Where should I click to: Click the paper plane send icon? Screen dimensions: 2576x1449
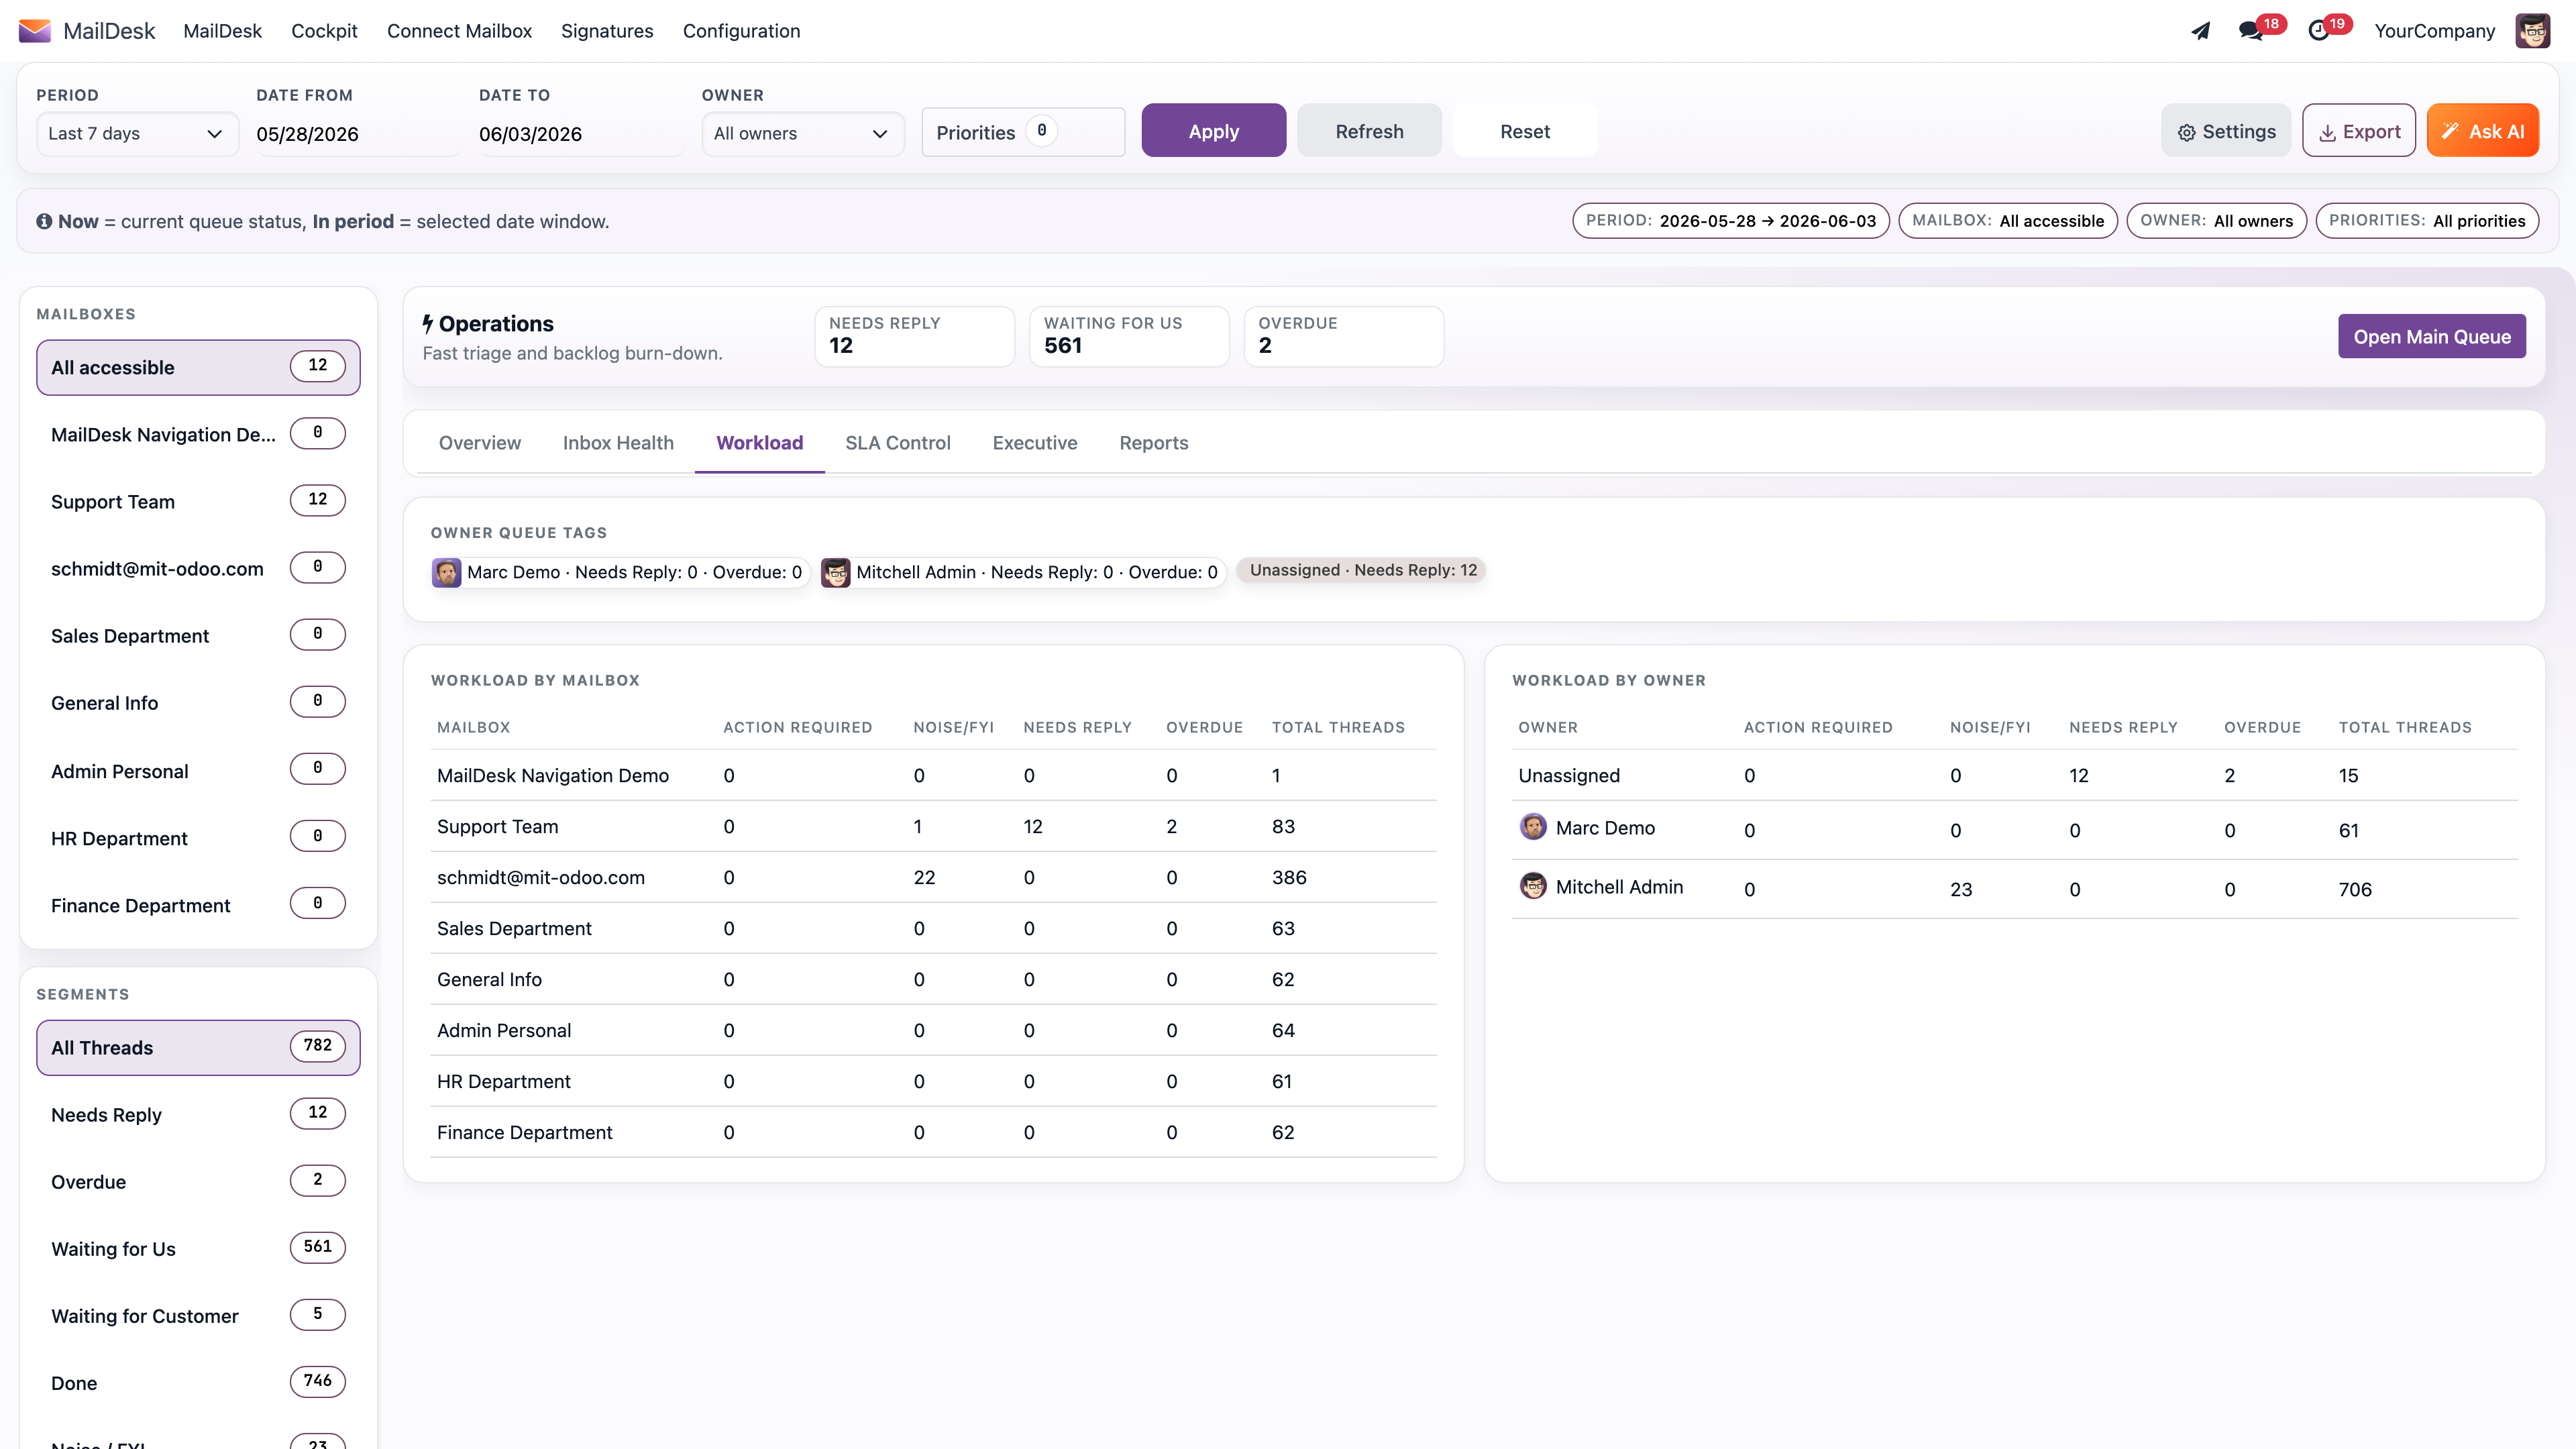(x=2201, y=31)
